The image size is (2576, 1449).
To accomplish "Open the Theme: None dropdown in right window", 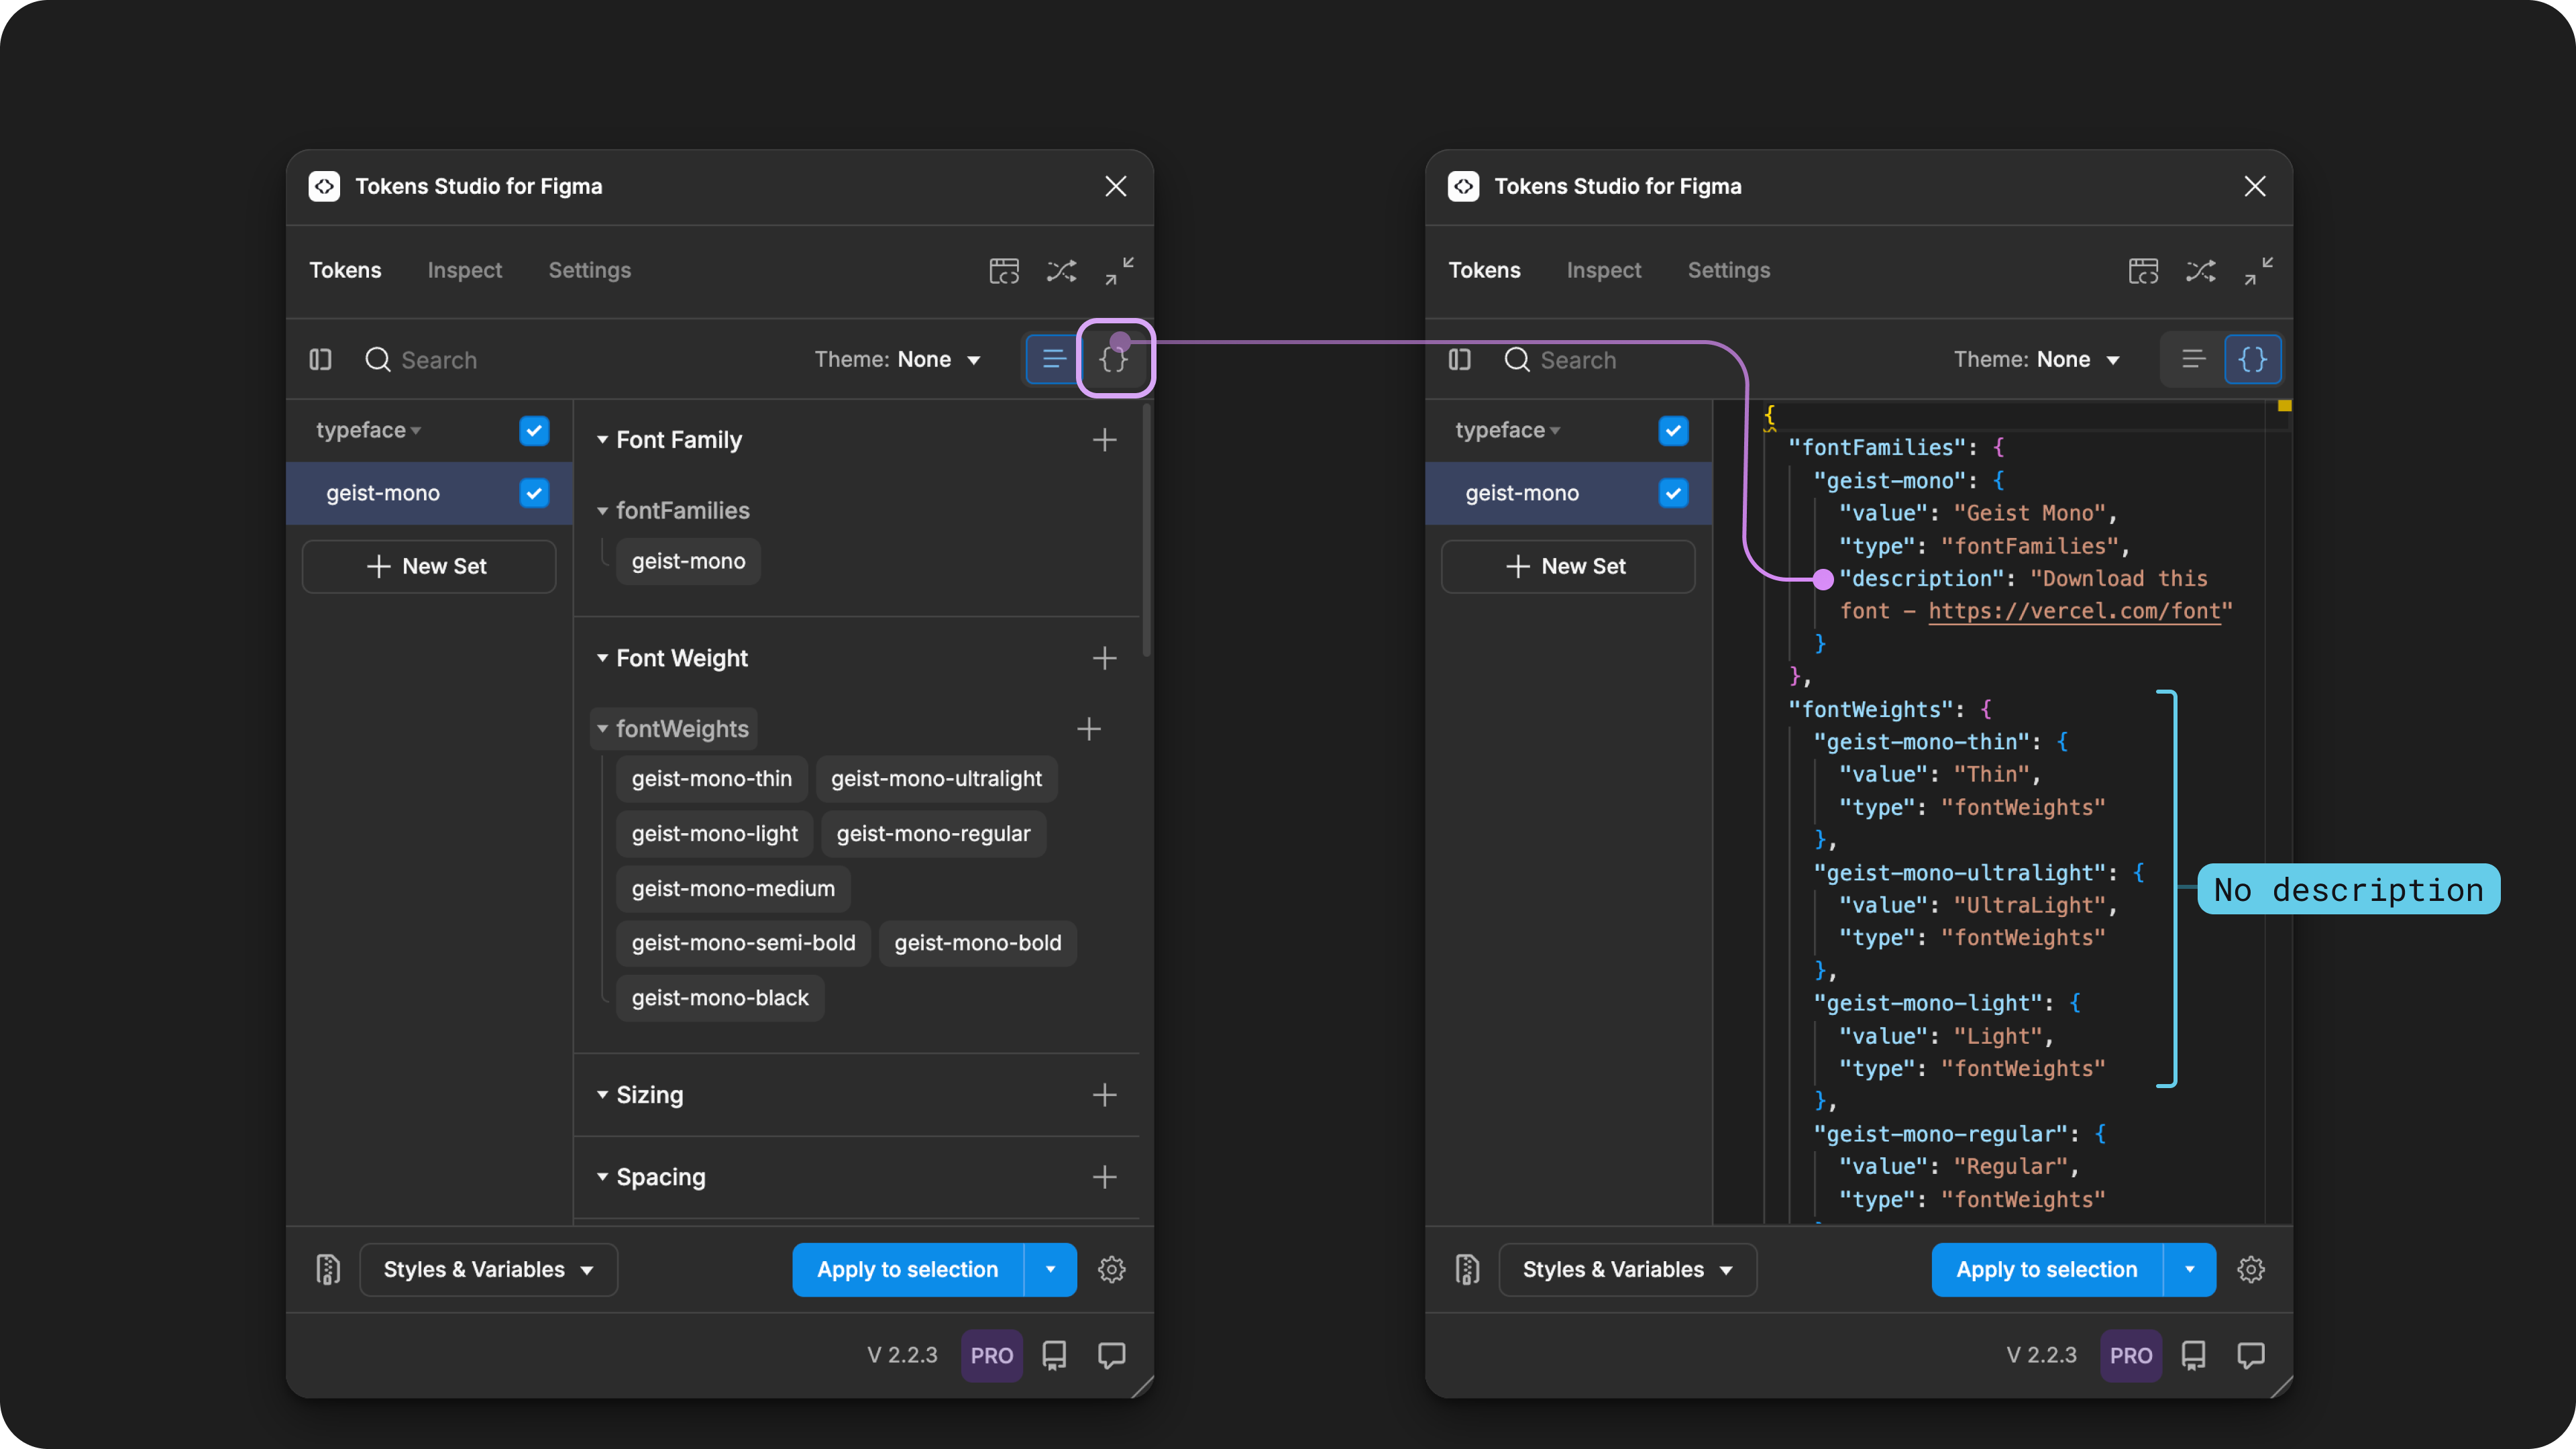I will [x=2036, y=359].
